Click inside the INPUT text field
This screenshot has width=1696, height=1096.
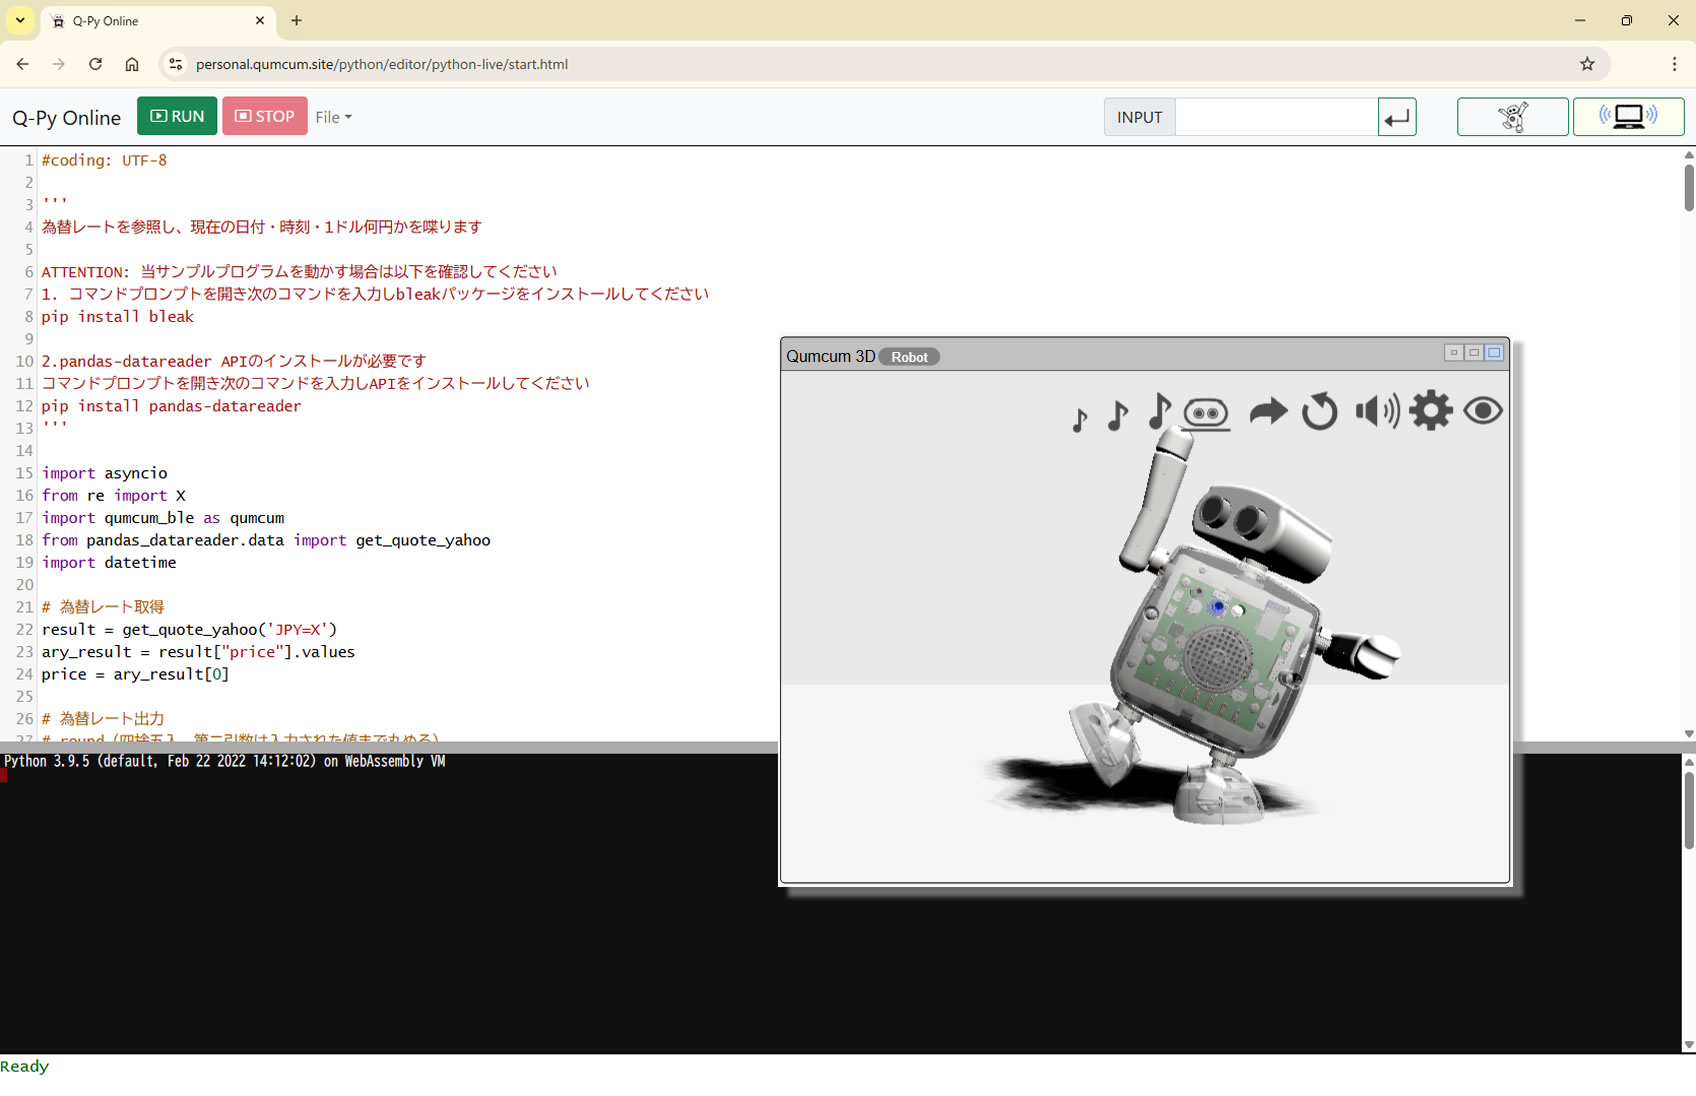pos(1275,117)
